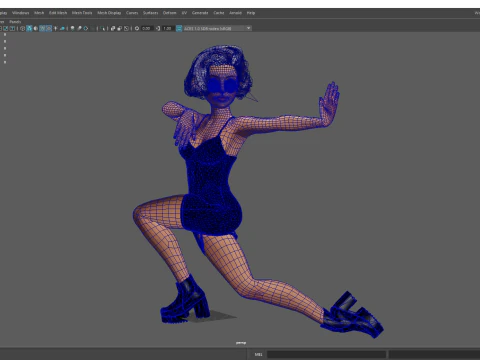
Task: Toggle Motion Blur in the viewport
Action: (x=79, y=28)
